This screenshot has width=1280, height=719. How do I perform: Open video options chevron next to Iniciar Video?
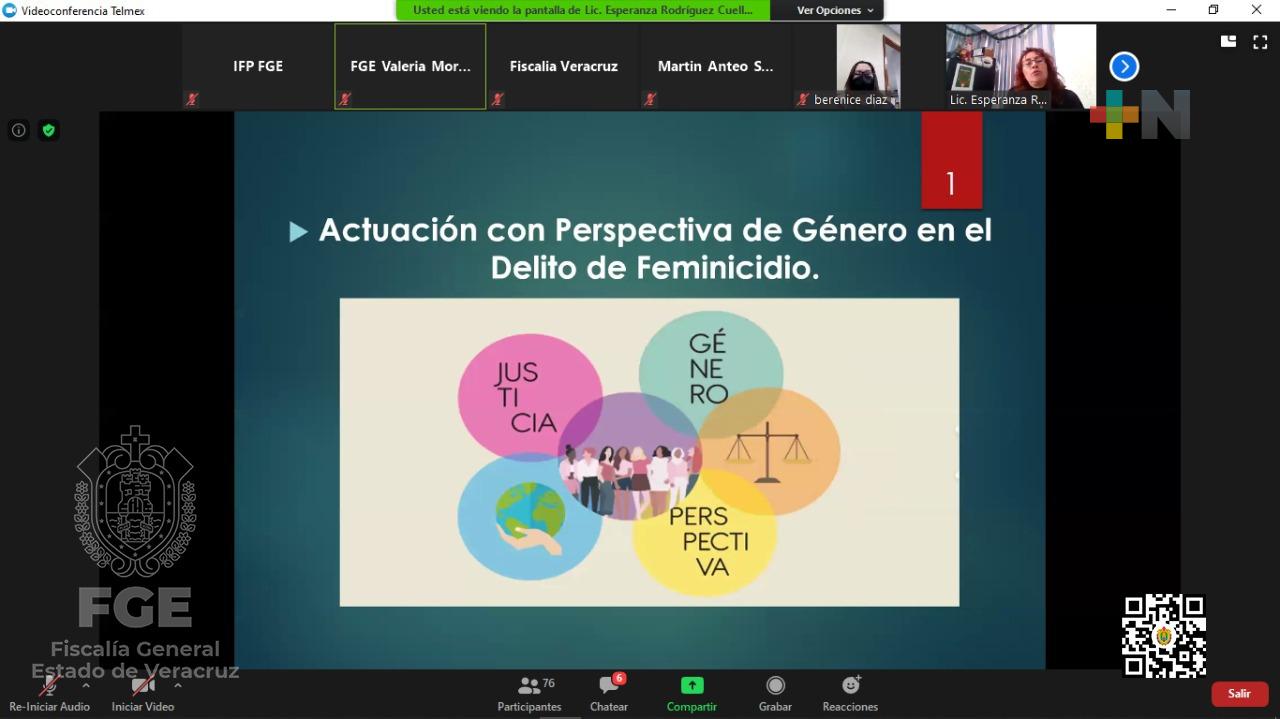point(180,686)
